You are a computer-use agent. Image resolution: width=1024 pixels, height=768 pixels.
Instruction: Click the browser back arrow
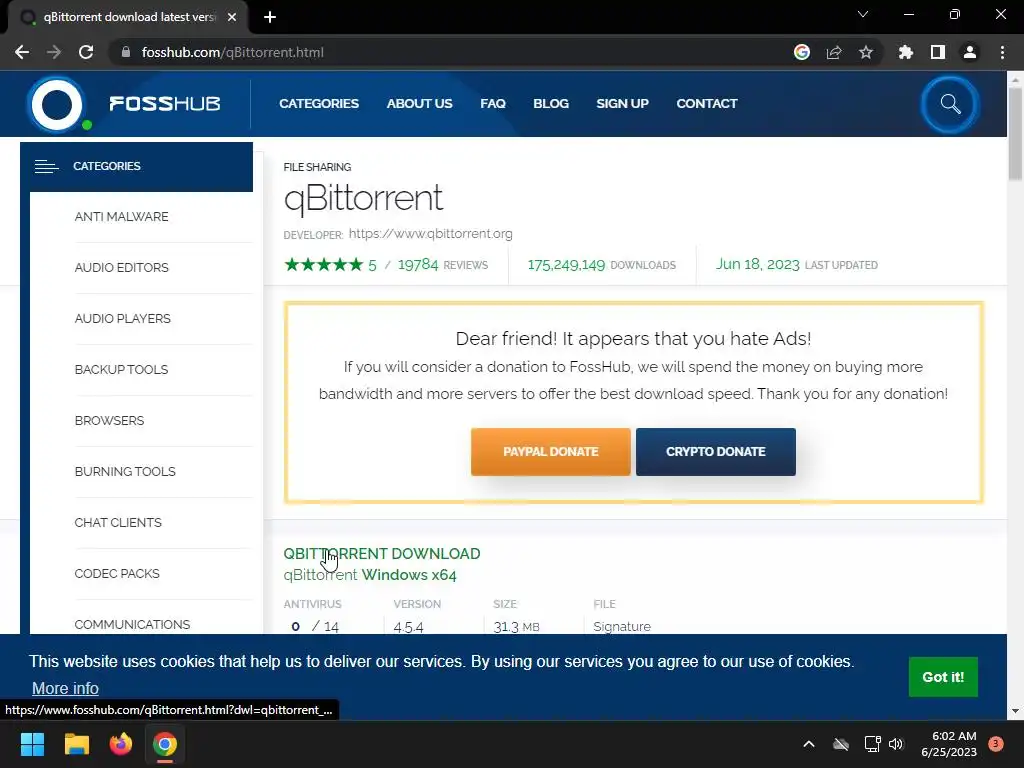point(22,52)
